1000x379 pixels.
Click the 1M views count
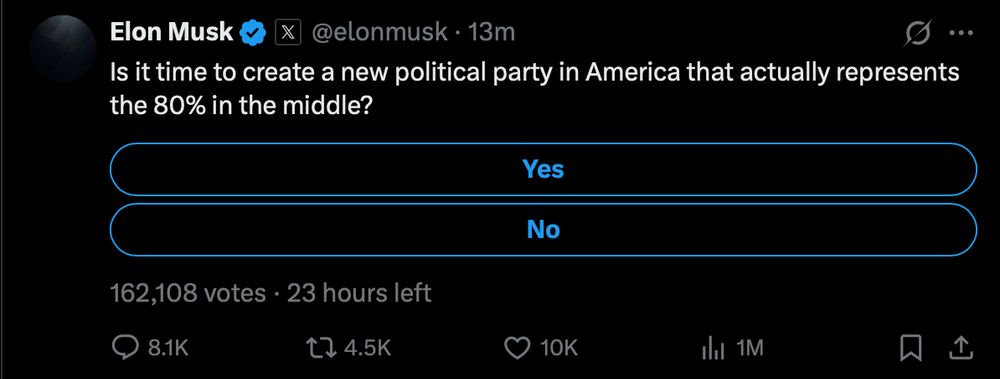[x=749, y=348]
